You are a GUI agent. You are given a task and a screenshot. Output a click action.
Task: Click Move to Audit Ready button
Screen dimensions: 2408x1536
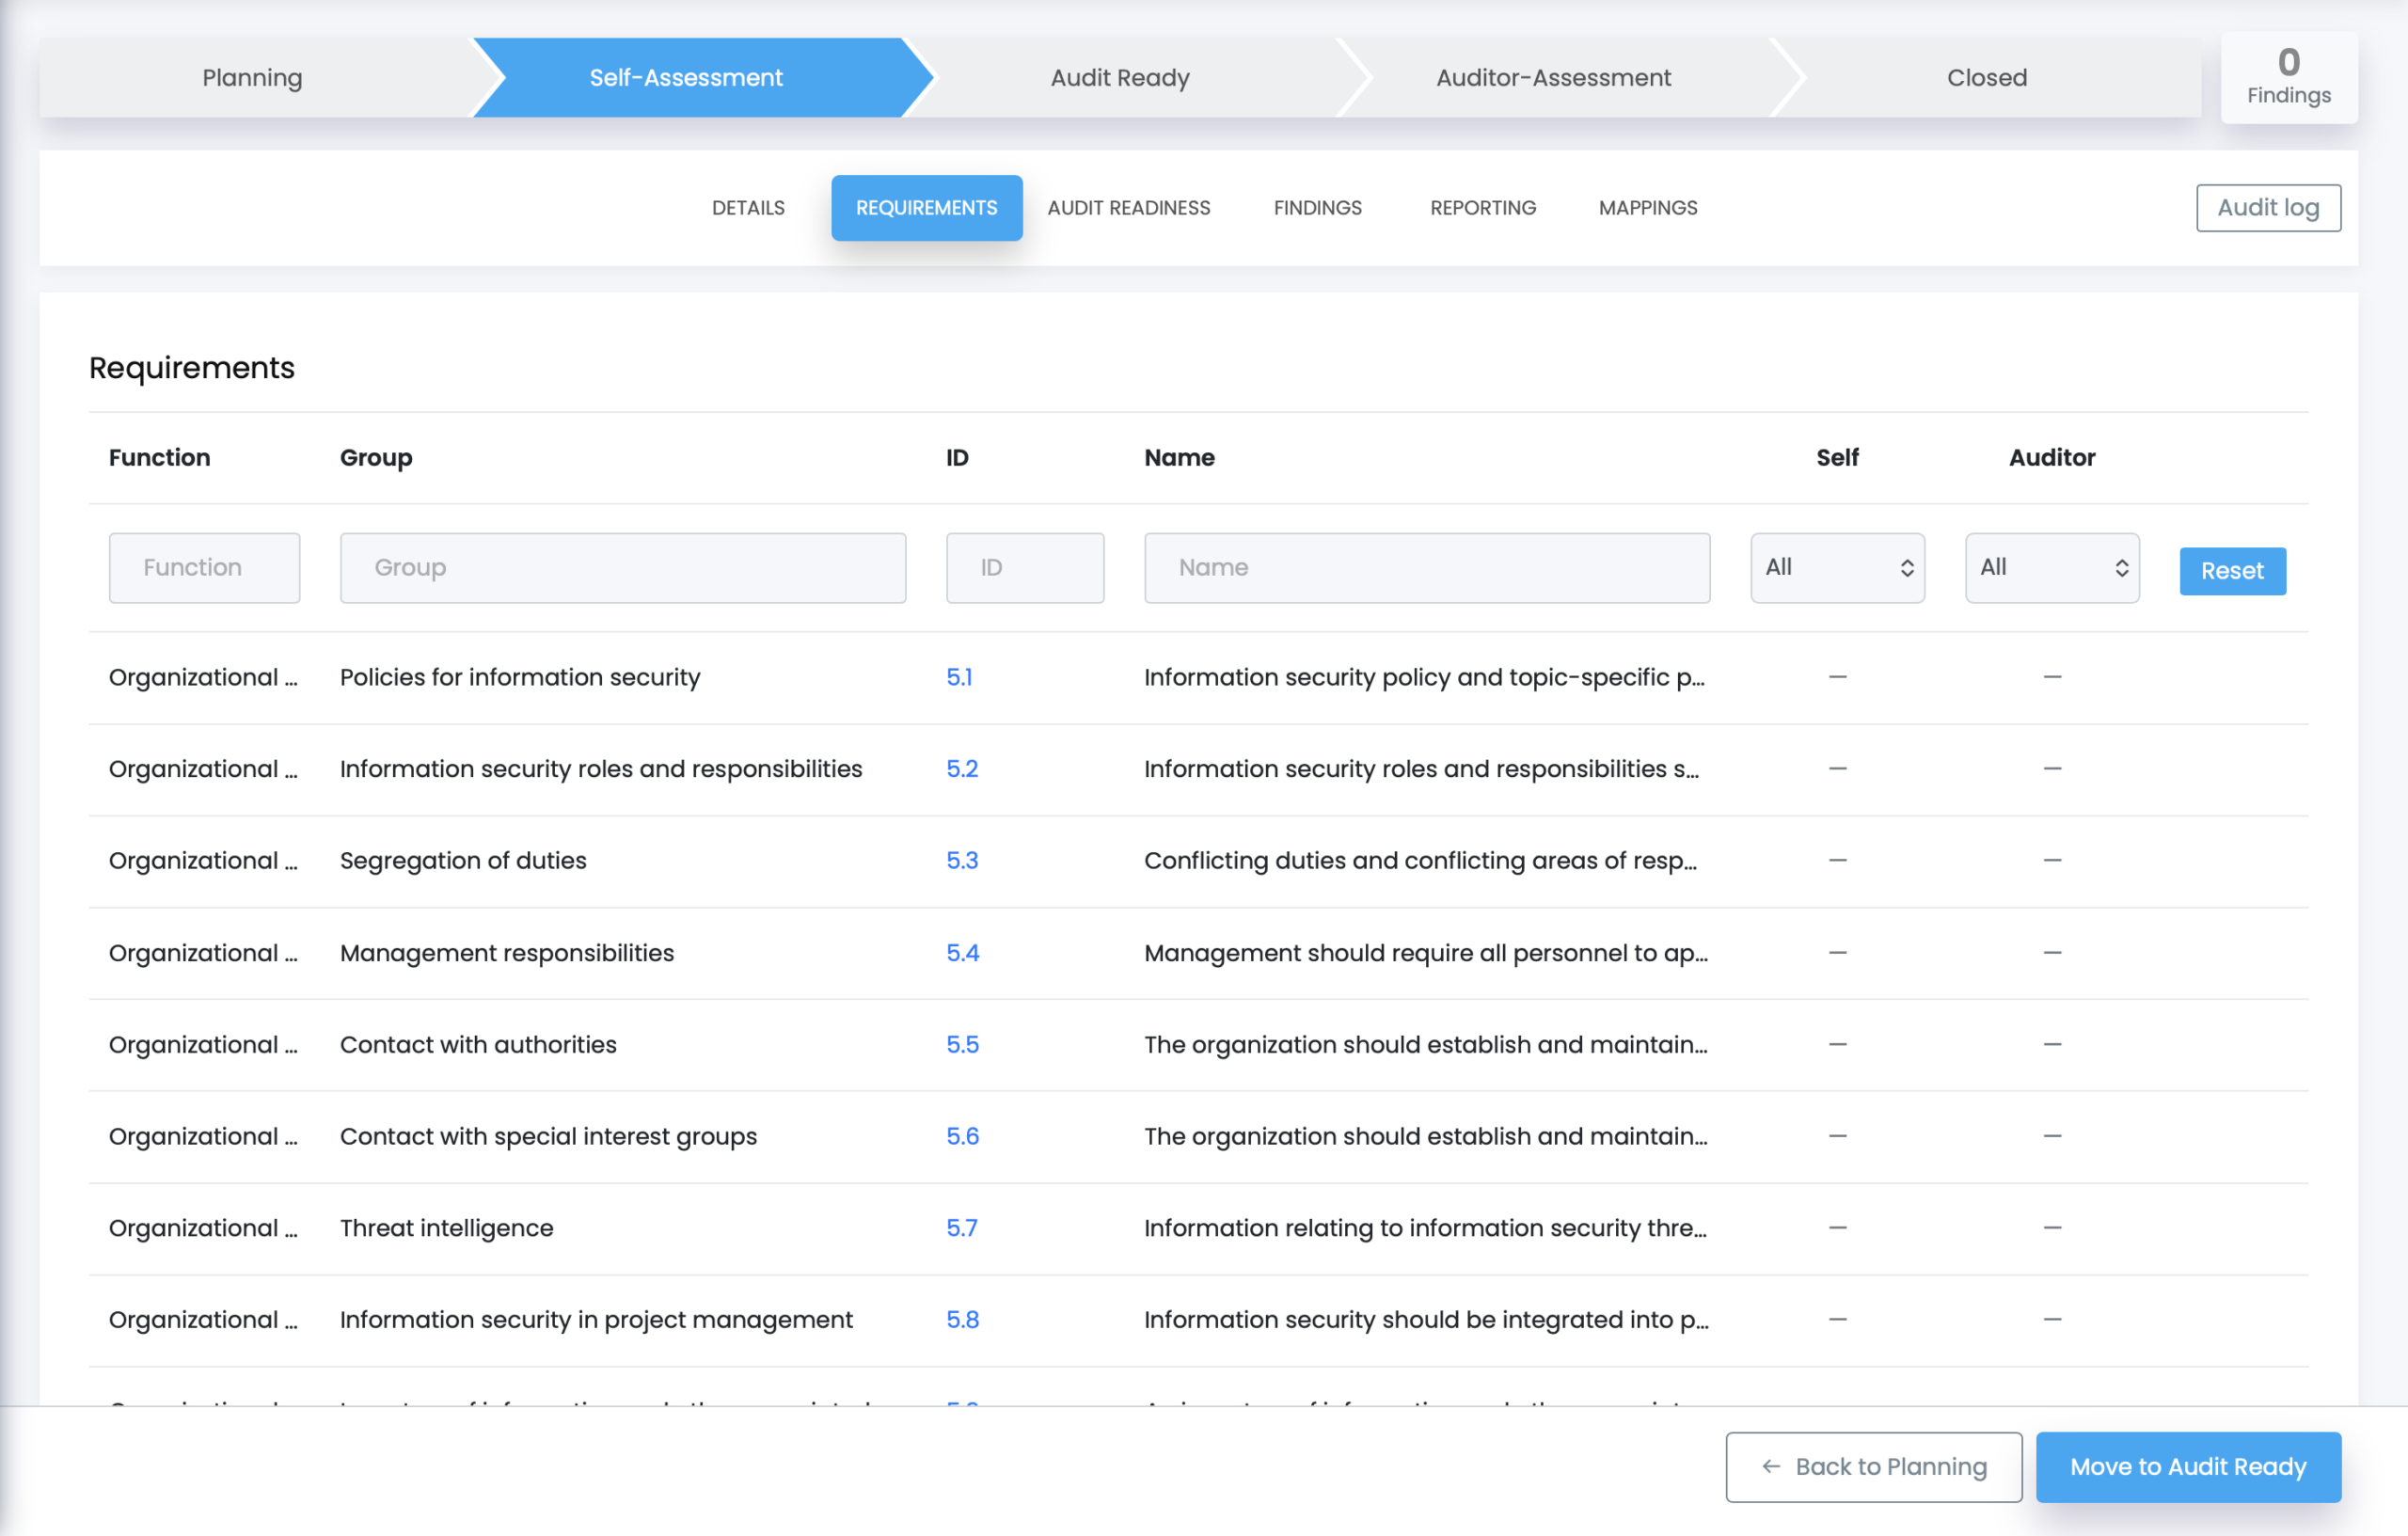pyautogui.click(x=2188, y=1466)
